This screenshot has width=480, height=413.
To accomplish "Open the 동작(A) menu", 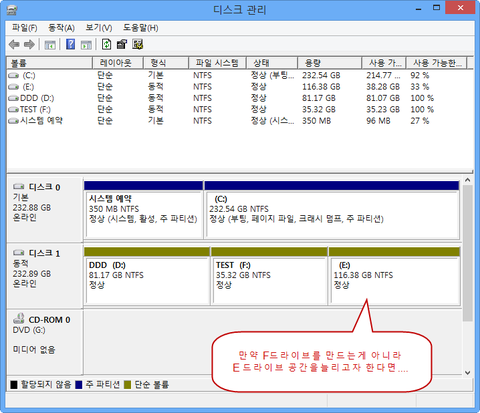I will point(61,28).
